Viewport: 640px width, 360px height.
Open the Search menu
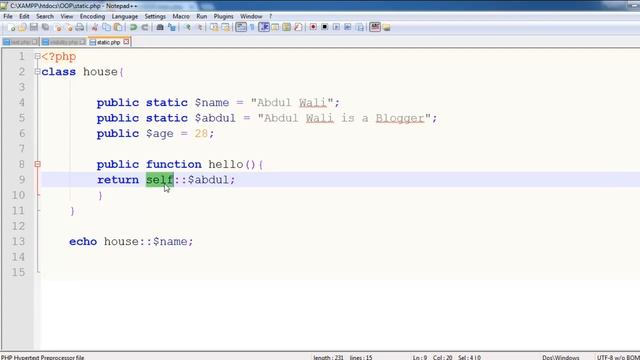[45, 16]
